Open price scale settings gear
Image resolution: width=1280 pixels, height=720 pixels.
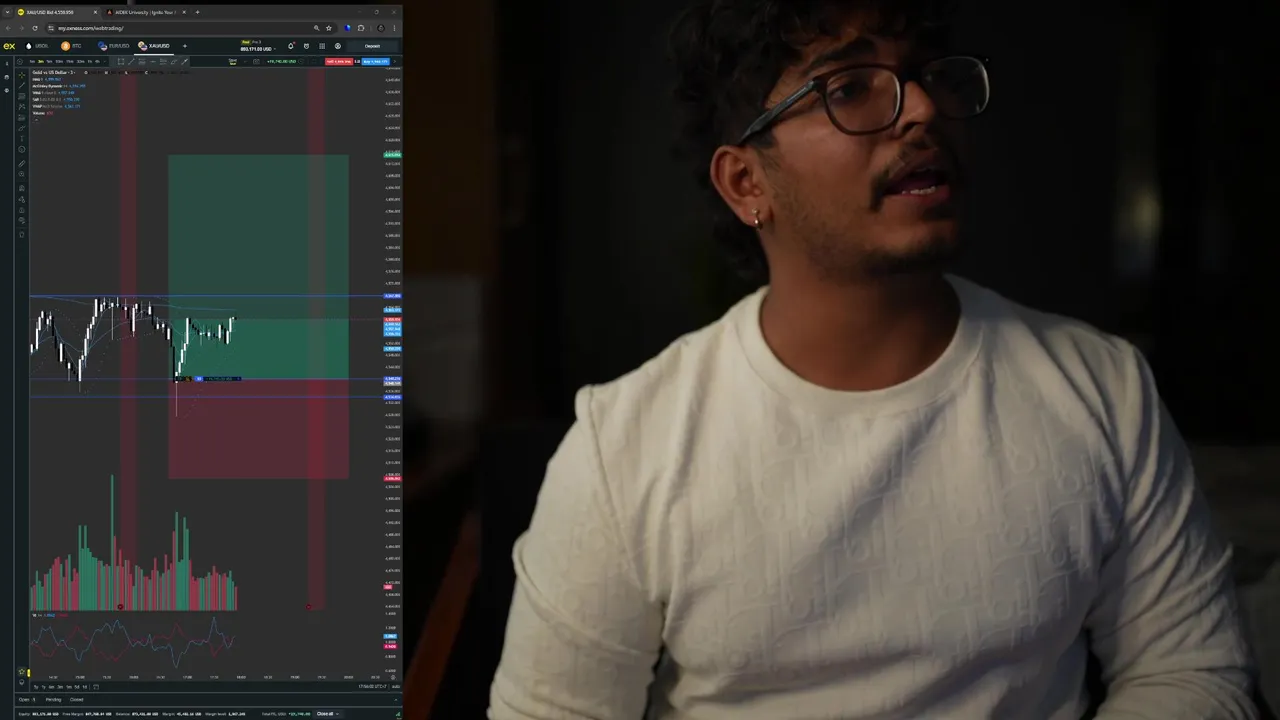coord(393,677)
